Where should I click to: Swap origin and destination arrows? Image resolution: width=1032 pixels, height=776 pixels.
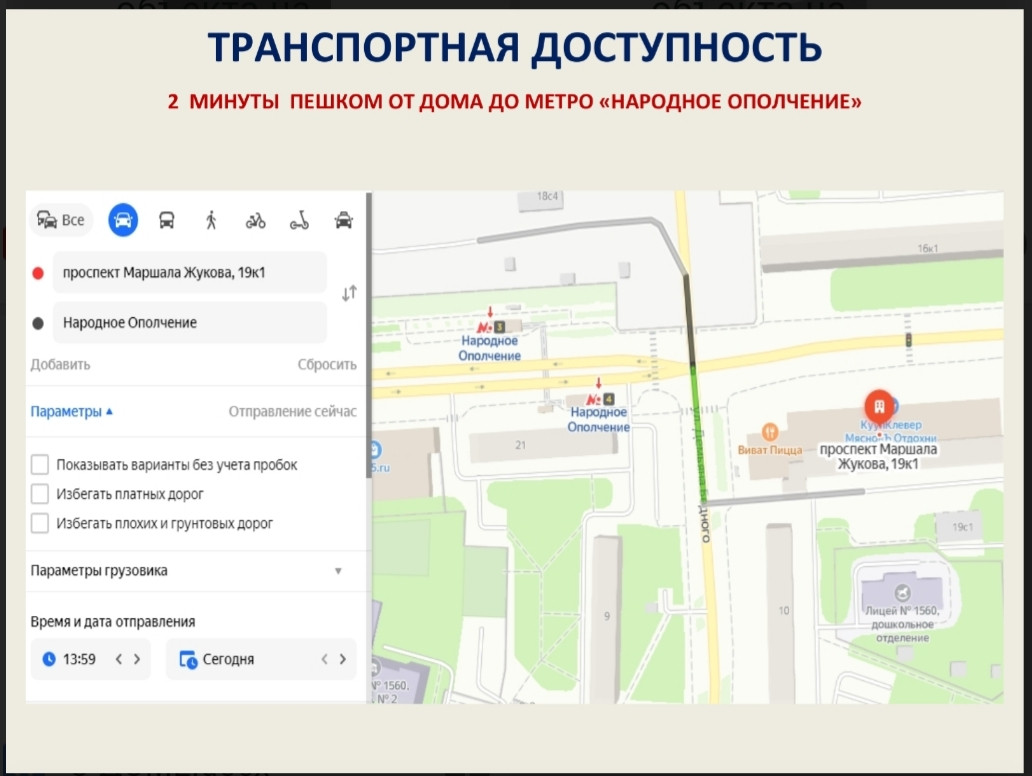349,294
